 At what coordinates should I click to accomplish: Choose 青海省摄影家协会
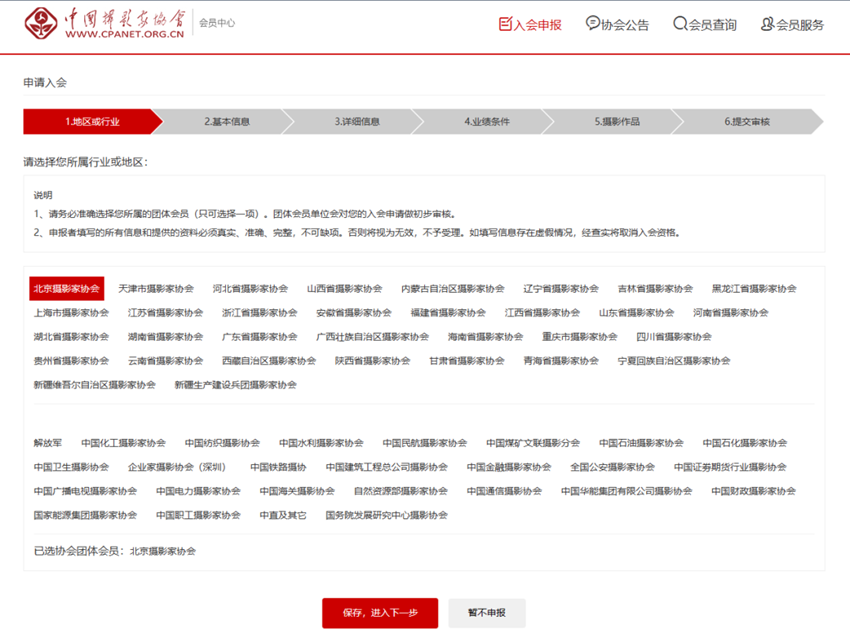coord(562,361)
